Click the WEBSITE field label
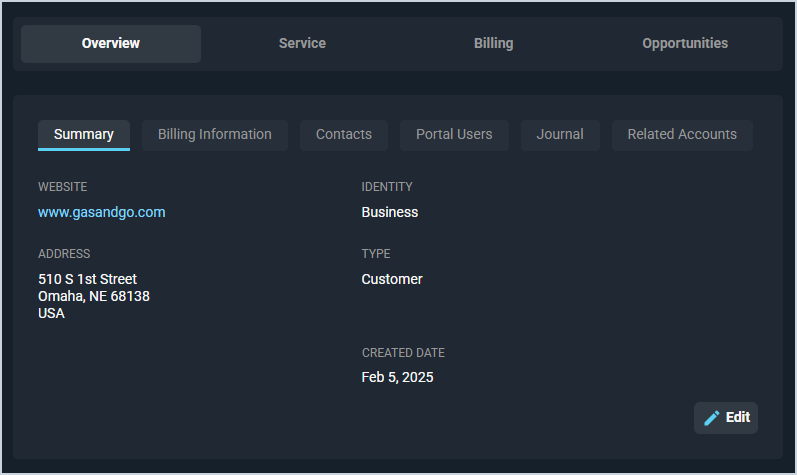Image resolution: width=797 pixels, height=475 pixels. pyautogui.click(x=62, y=187)
